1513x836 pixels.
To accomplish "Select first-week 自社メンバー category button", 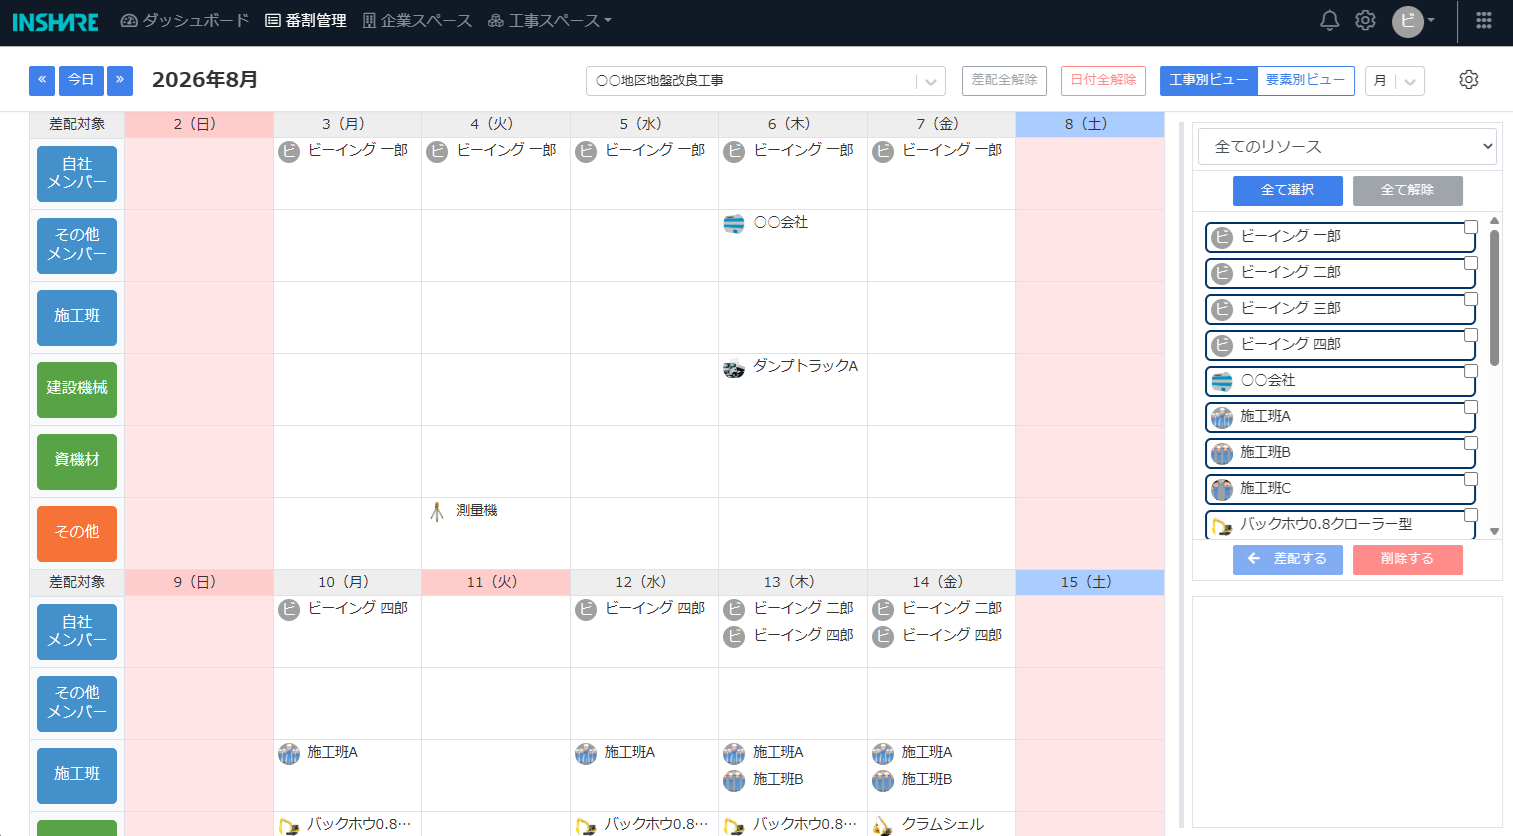I will 77,174.
